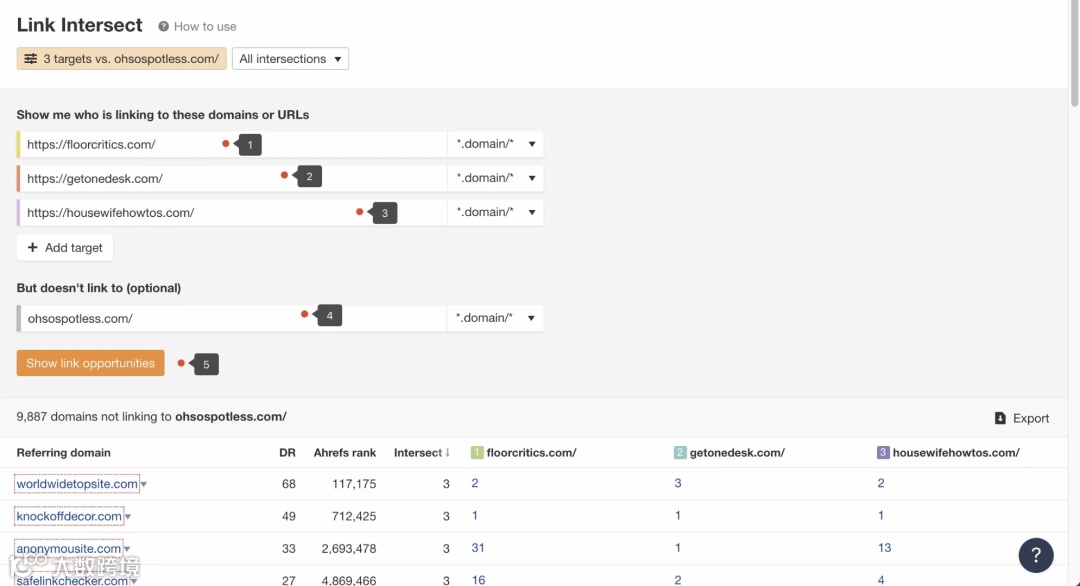Expand dropdown arrow next to knockoffdecor.com
This screenshot has width=1080, height=586.
[x=128, y=516]
